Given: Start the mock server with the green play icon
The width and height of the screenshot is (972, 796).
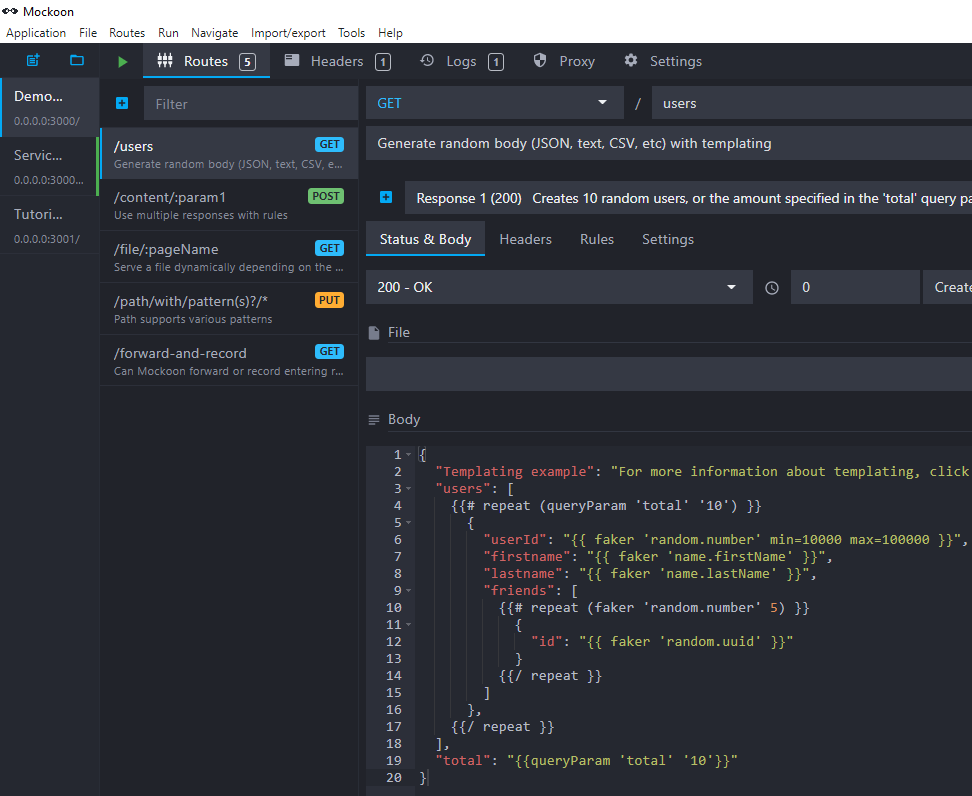Looking at the screenshot, I should 121,61.
